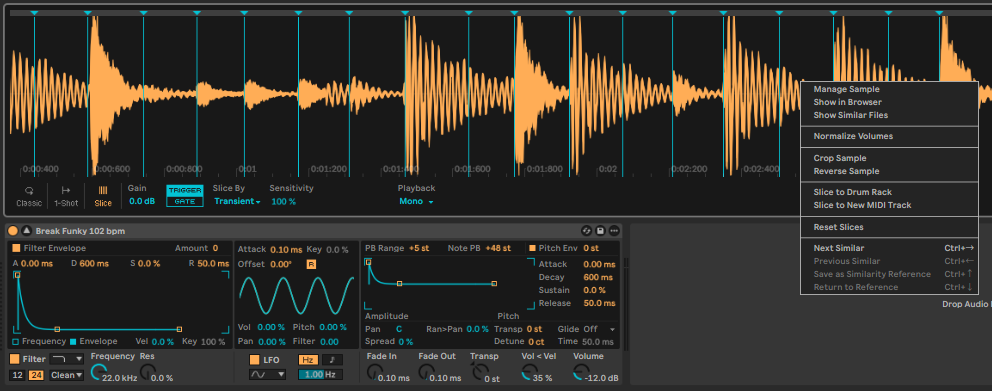Viewport: 992px width, 391px height.
Task: Select the TRIGGER playback button
Action: click(x=185, y=190)
